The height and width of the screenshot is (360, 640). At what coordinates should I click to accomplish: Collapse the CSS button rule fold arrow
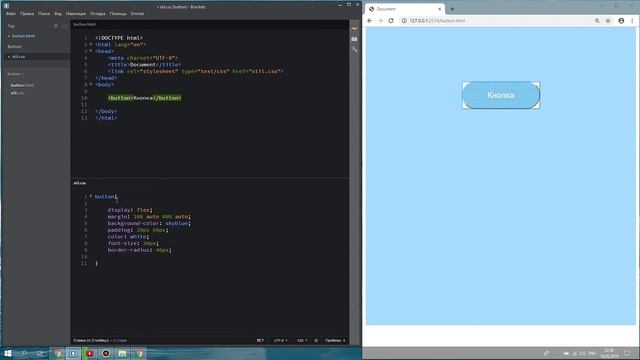click(x=91, y=196)
